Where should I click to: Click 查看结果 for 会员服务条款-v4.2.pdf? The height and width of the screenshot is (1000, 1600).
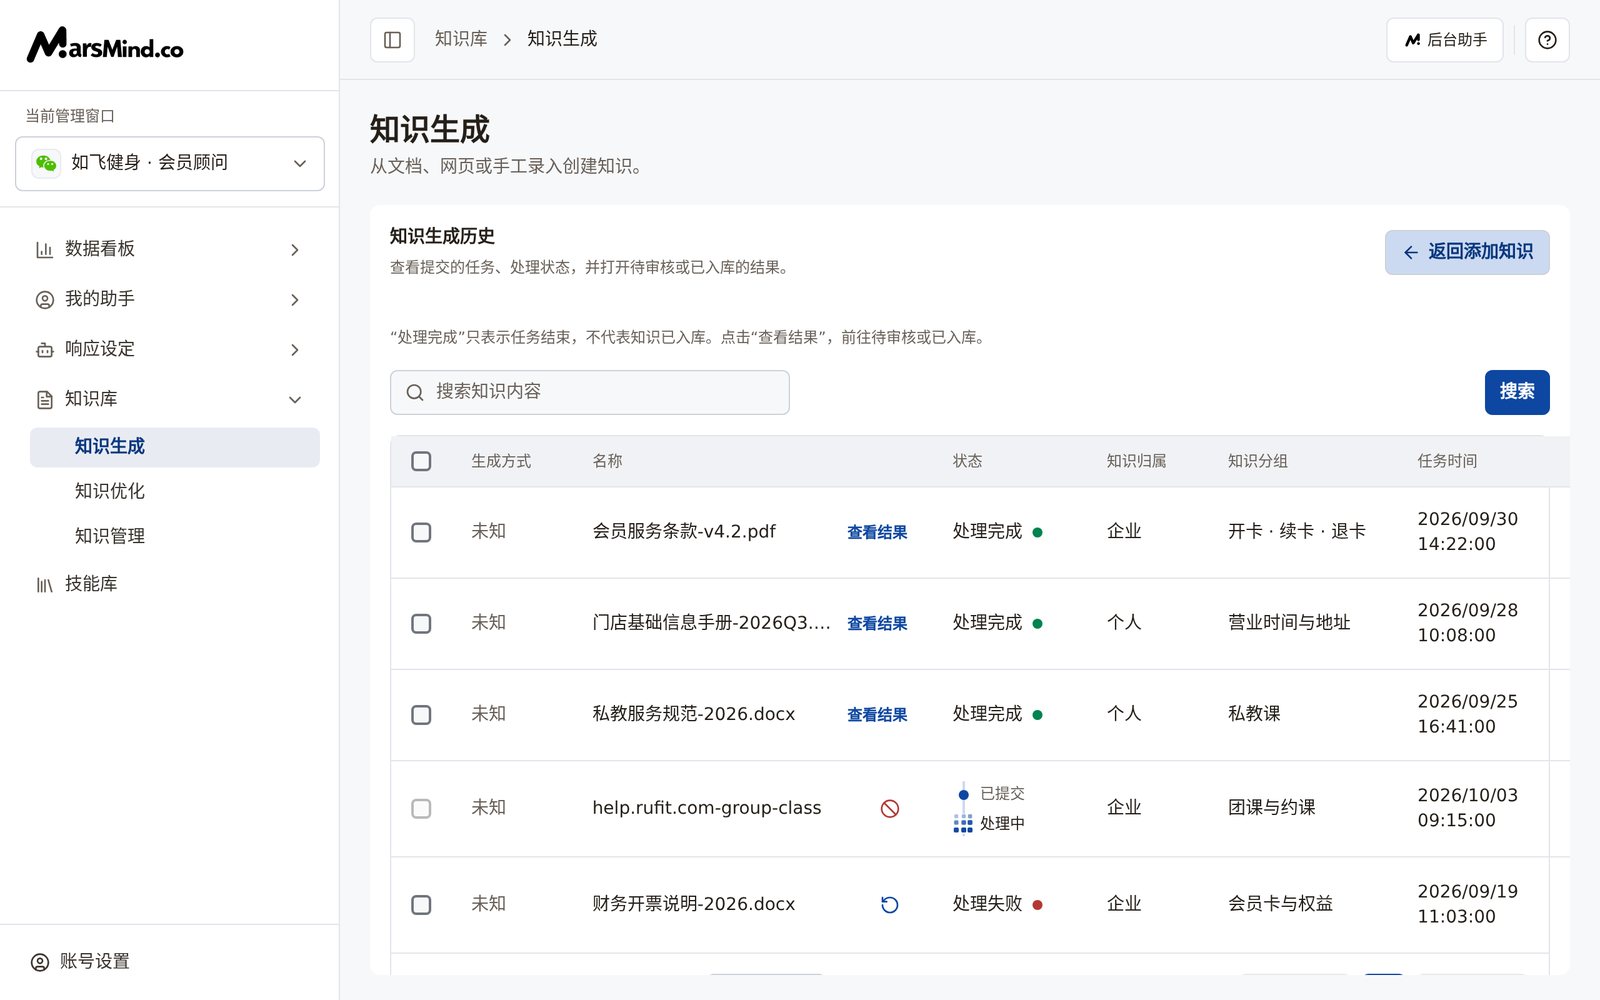877,532
